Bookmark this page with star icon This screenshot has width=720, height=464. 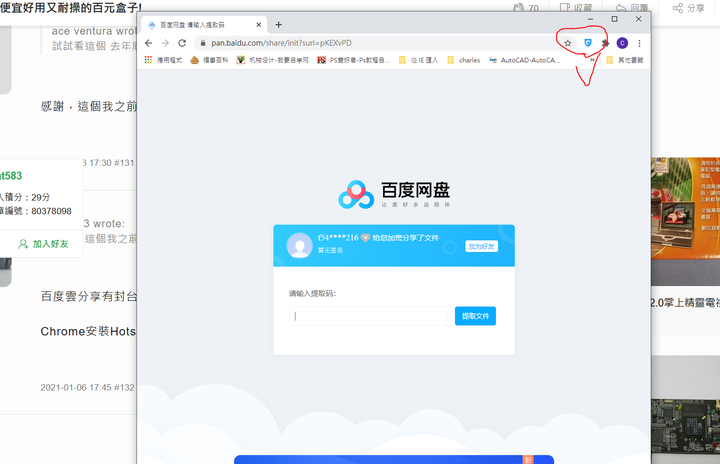coord(568,43)
